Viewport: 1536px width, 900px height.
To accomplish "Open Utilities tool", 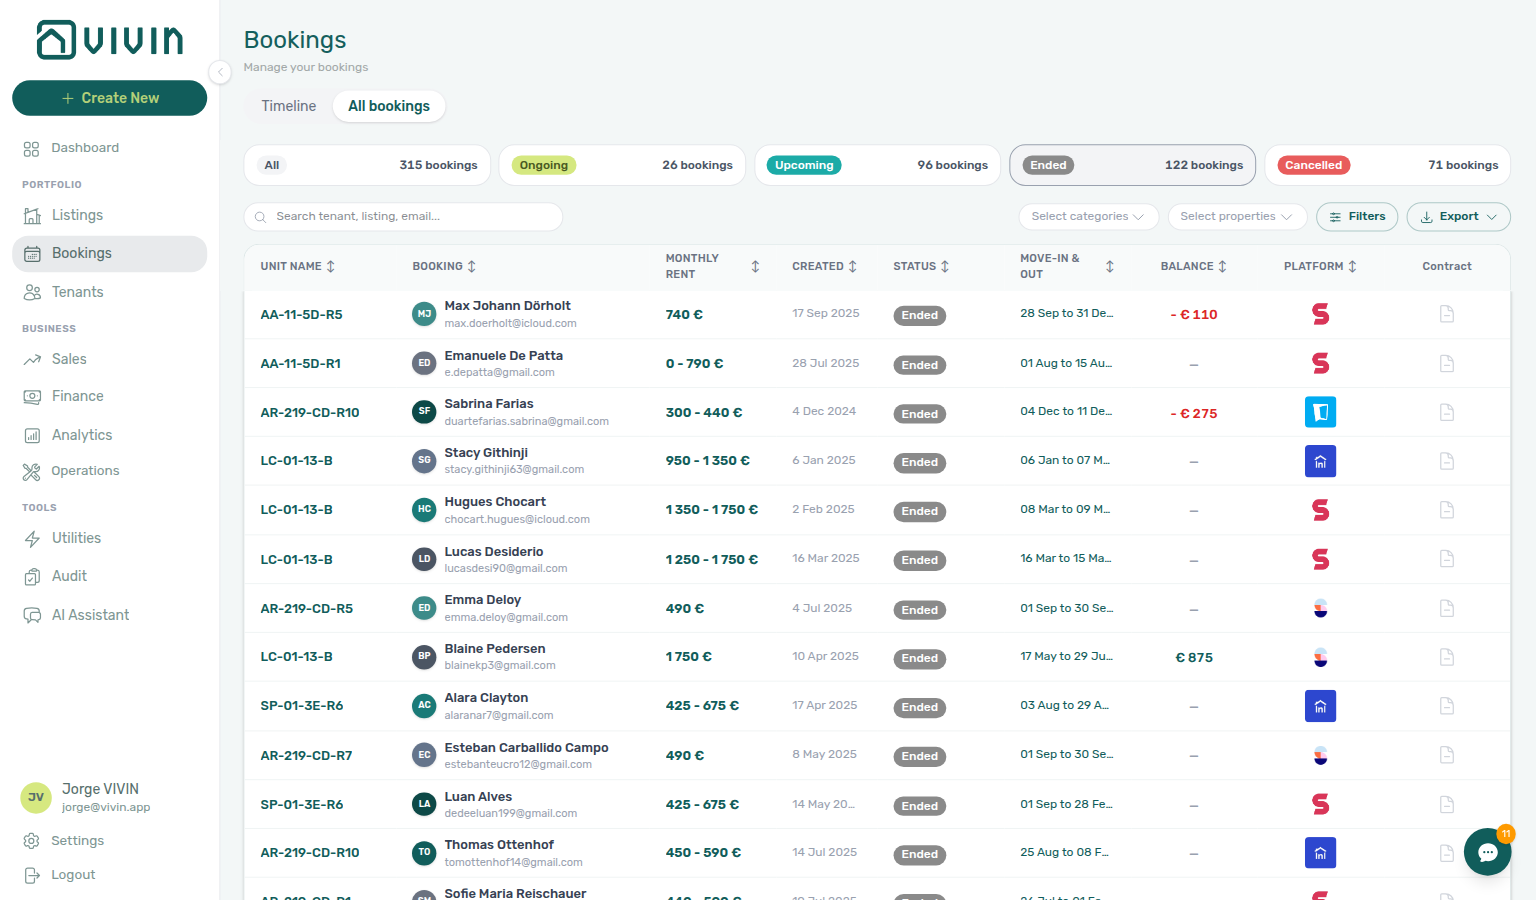I will coord(110,538).
